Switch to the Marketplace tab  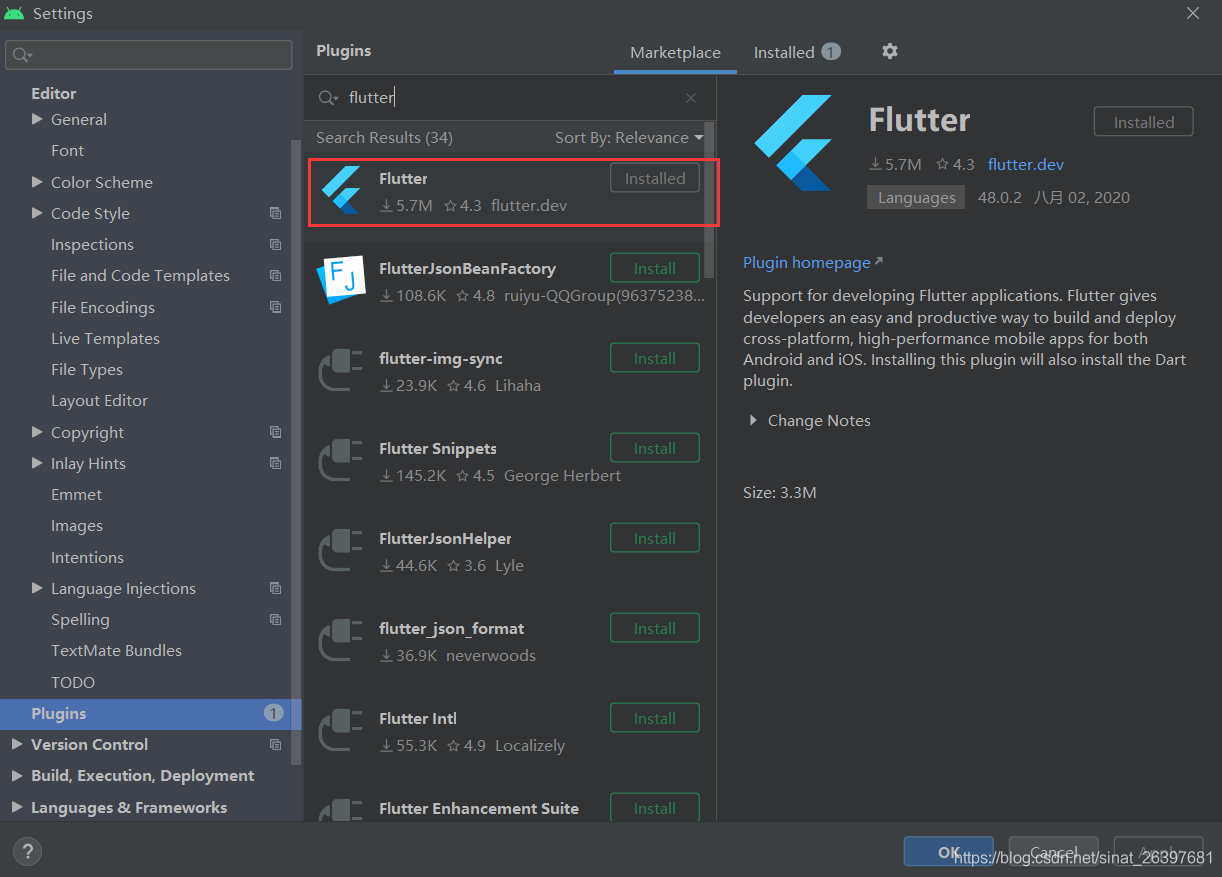tap(675, 53)
